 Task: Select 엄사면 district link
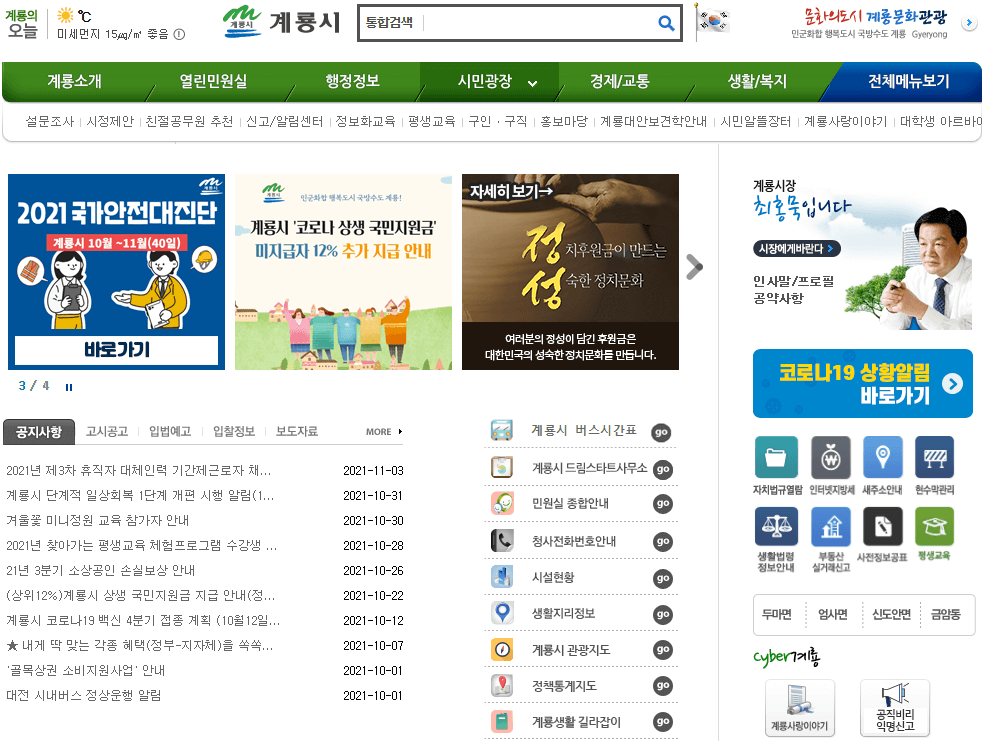pyautogui.click(x=833, y=615)
